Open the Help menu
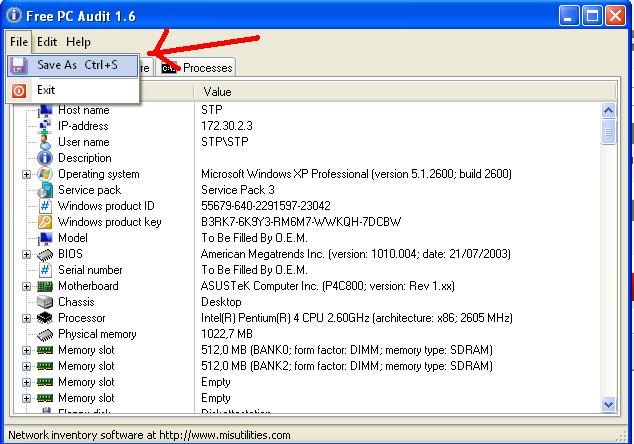This screenshot has width=634, height=444. click(x=78, y=42)
